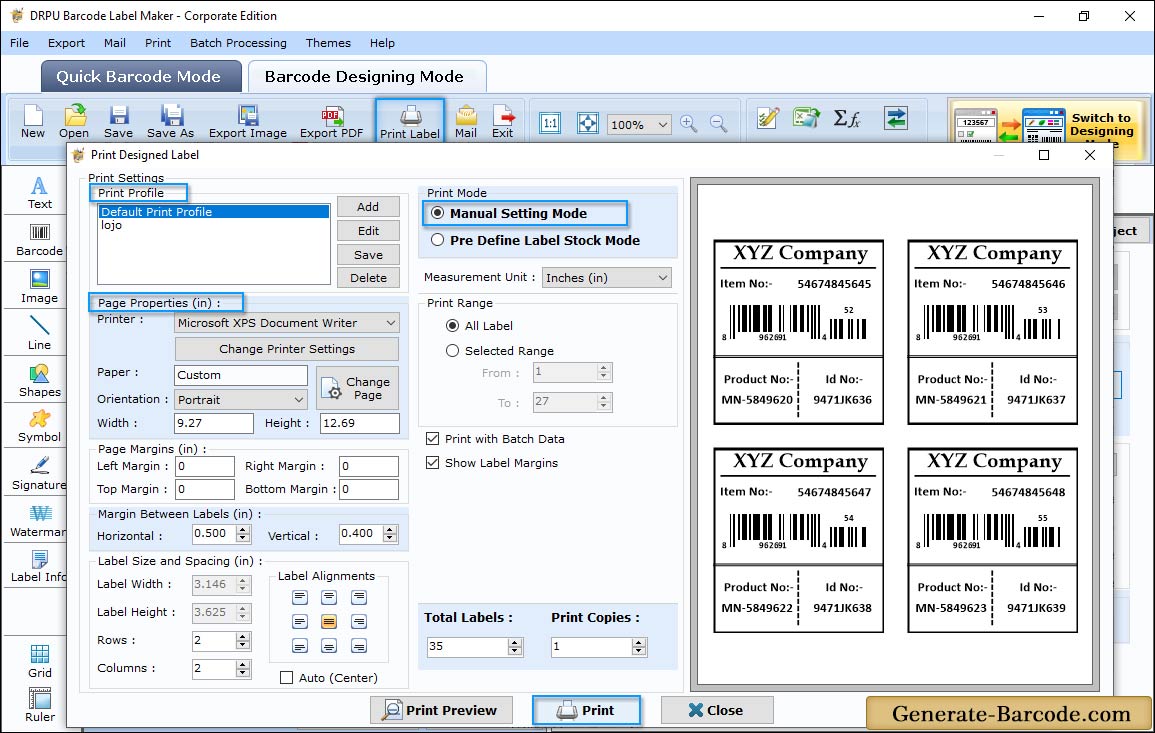Open the Printer dropdown list
The height and width of the screenshot is (733, 1155).
click(x=287, y=323)
